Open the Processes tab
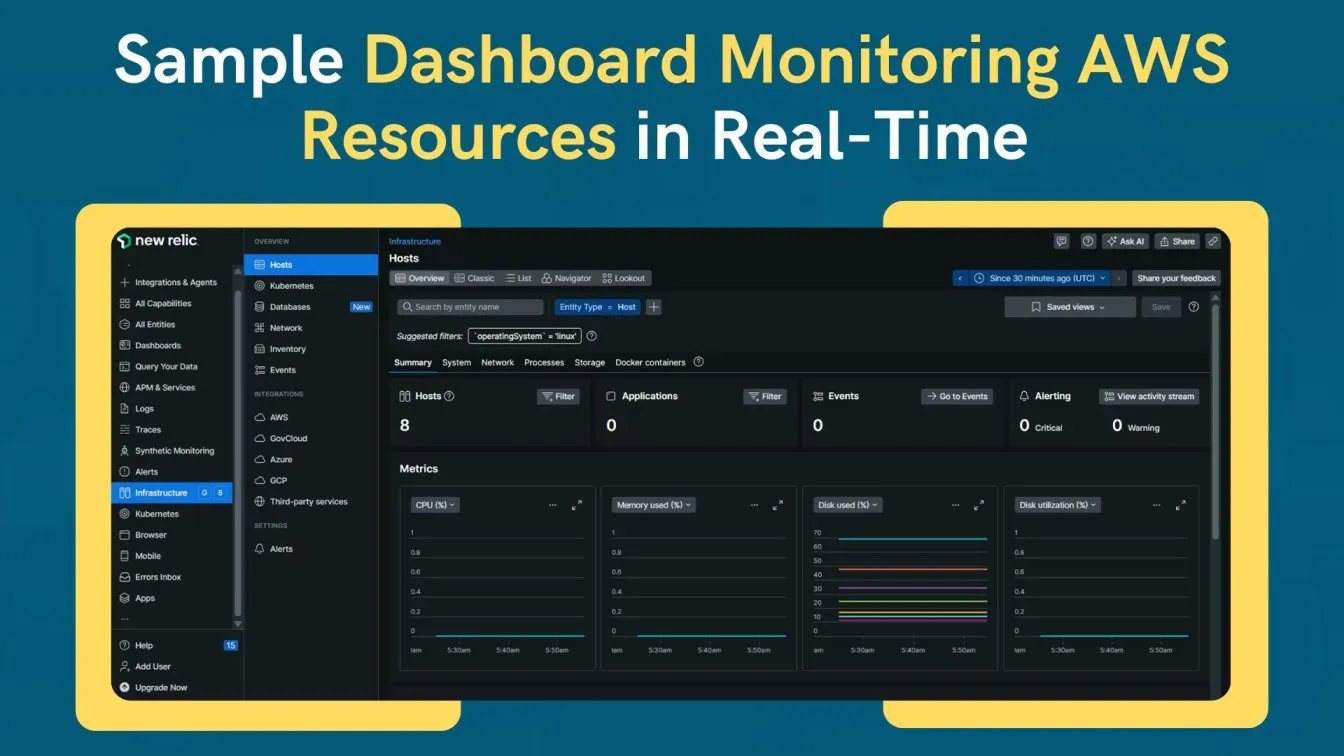The image size is (1344, 756). [x=544, y=362]
